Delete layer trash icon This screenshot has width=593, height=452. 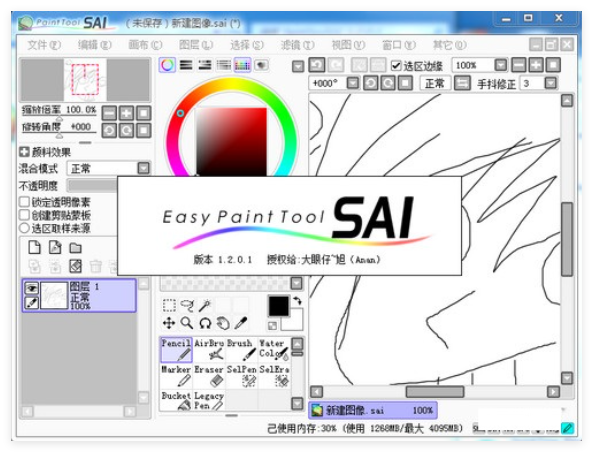[x=96, y=266]
